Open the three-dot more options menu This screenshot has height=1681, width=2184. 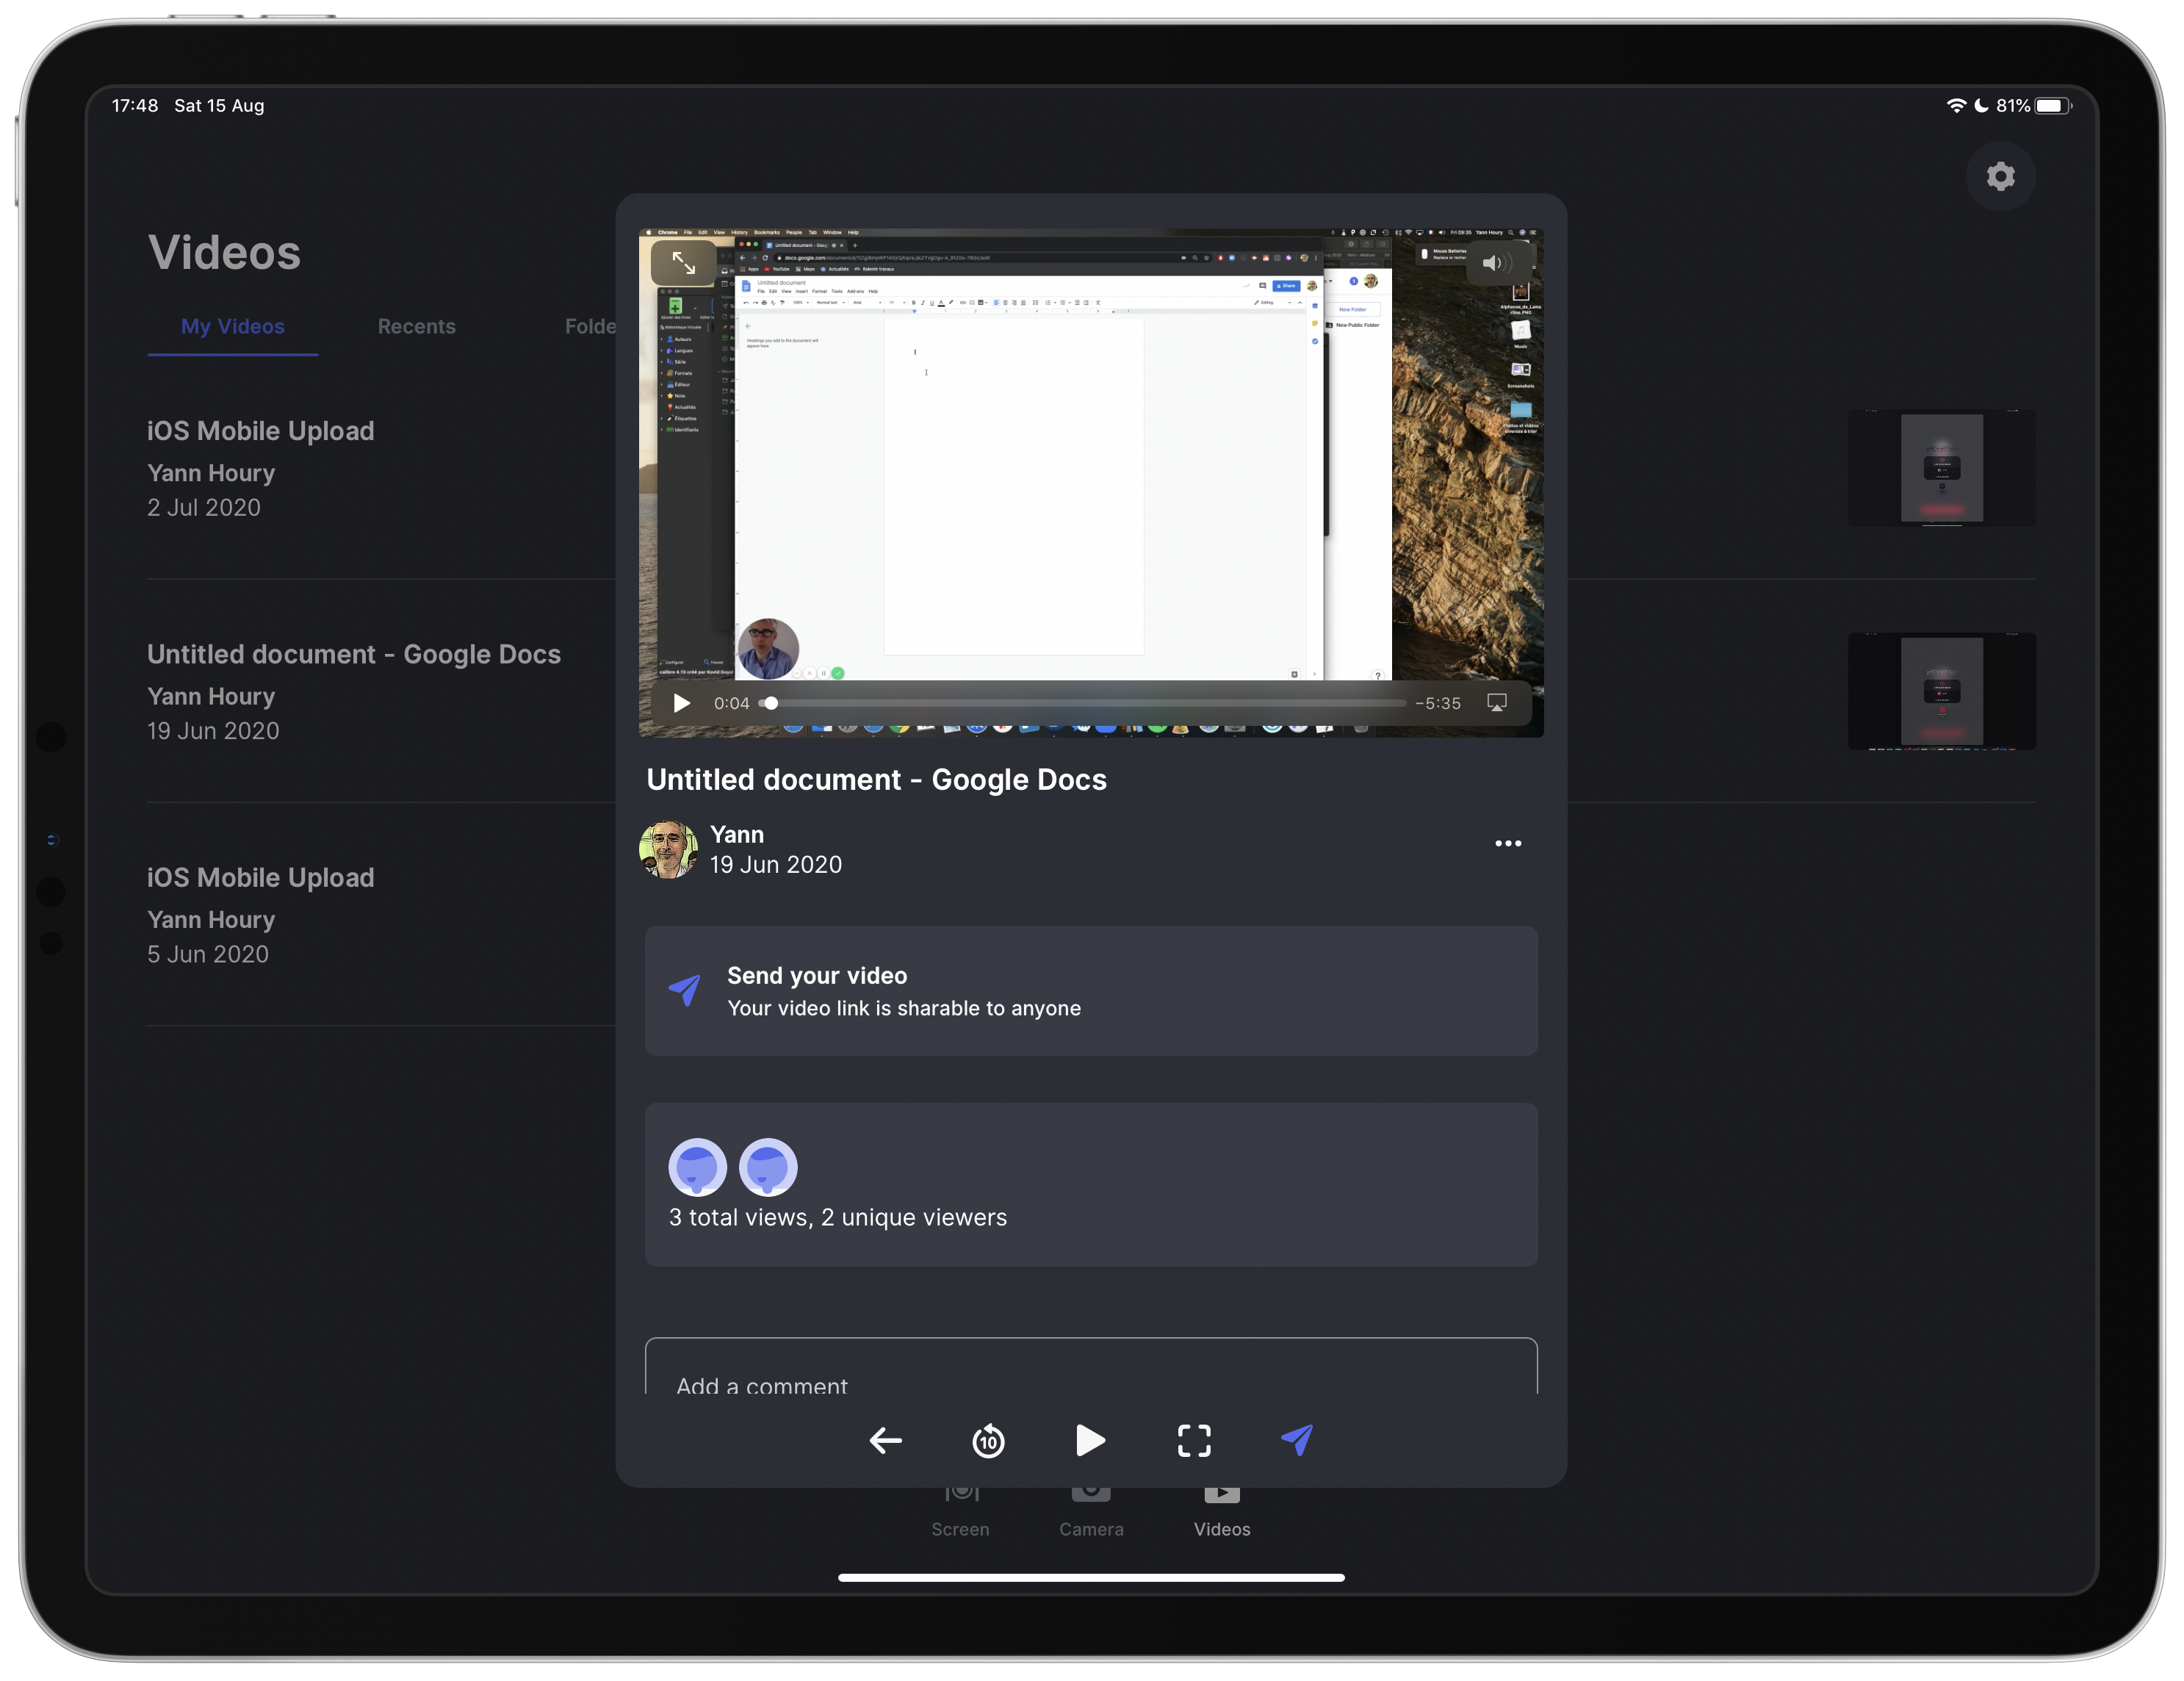pyautogui.click(x=1508, y=843)
